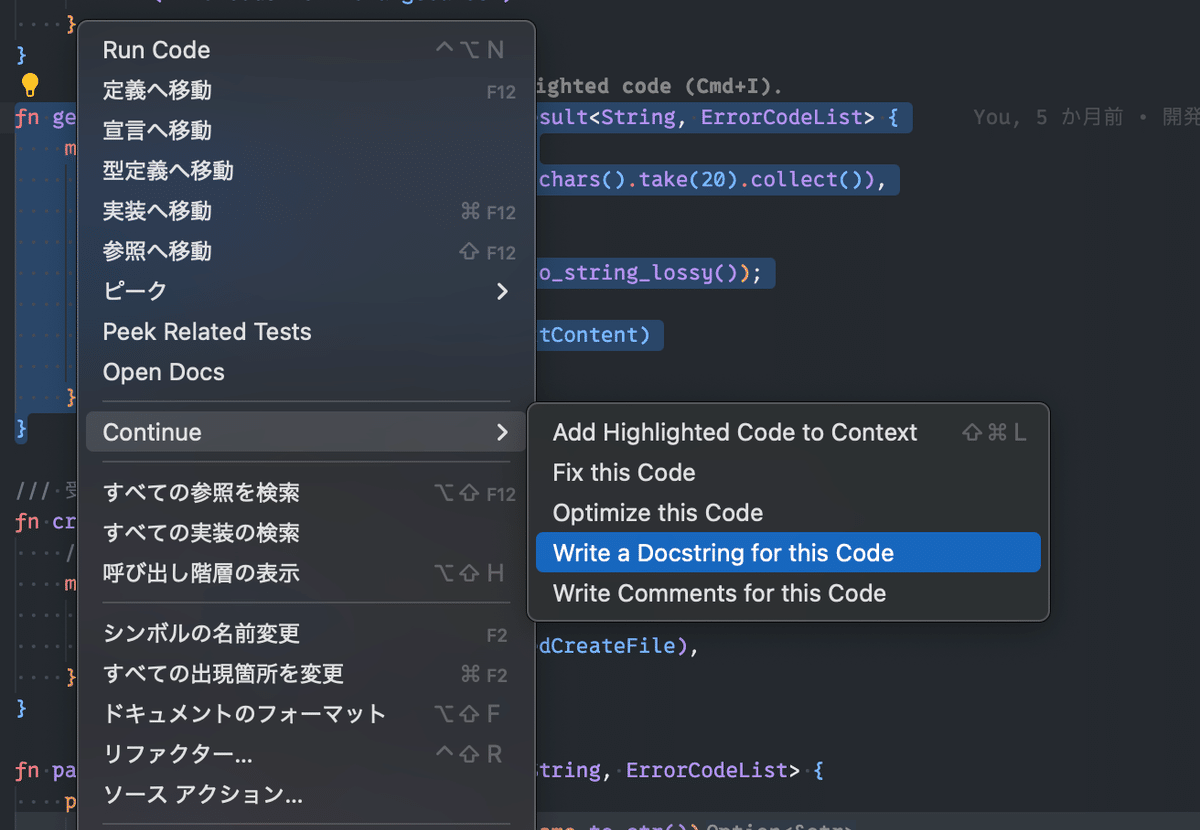Image resolution: width=1200 pixels, height=830 pixels.
Task: Choose 定義へ移動 menu entry
Action: pyautogui.click(x=157, y=90)
